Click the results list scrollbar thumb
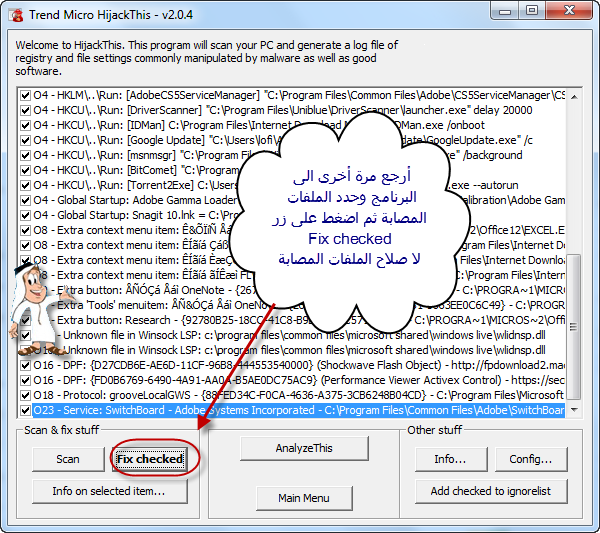The height and width of the screenshot is (533, 600). [574, 327]
